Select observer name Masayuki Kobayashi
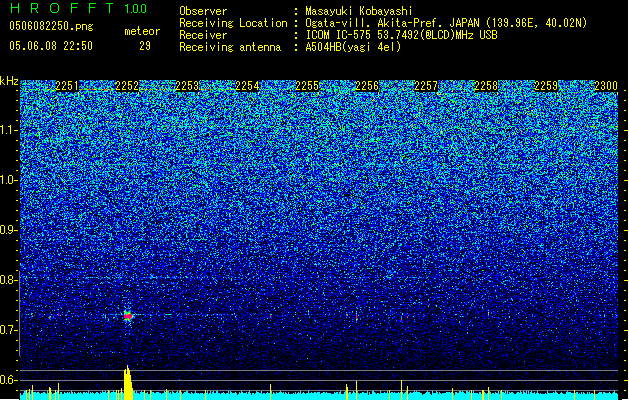This screenshot has width=629, height=400. (359, 11)
